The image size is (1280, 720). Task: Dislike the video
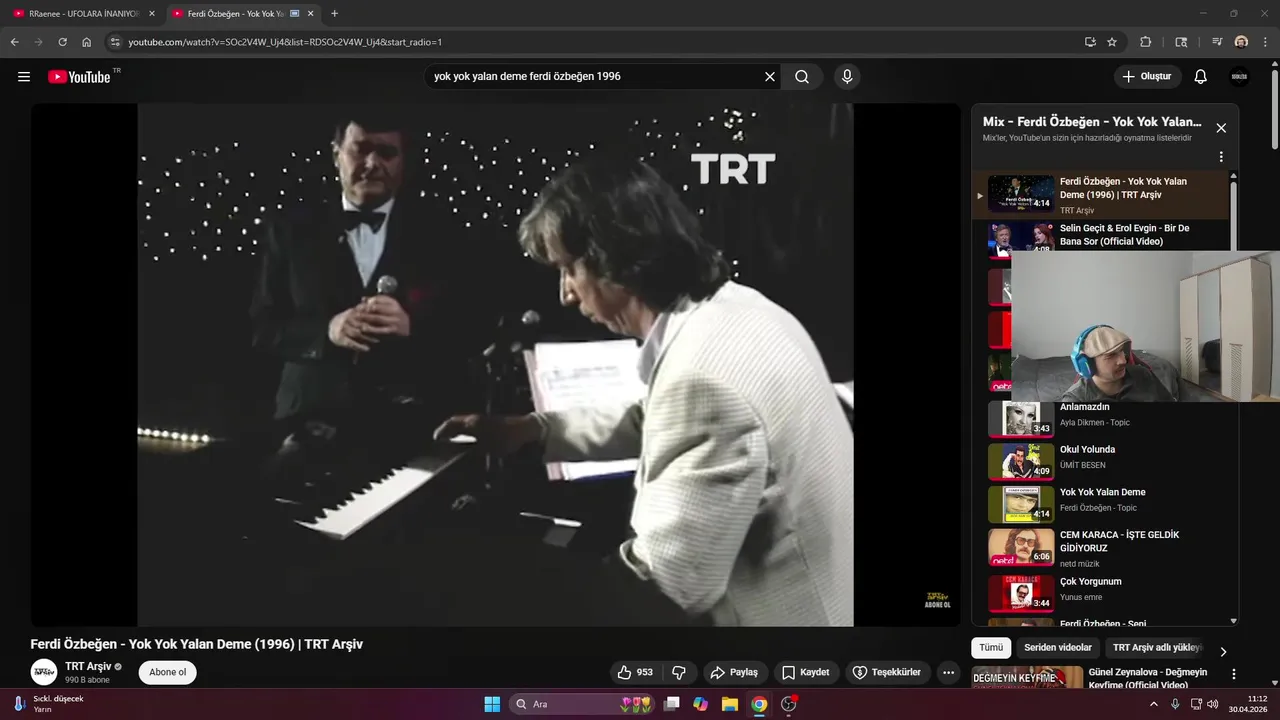(x=679, y=672)
